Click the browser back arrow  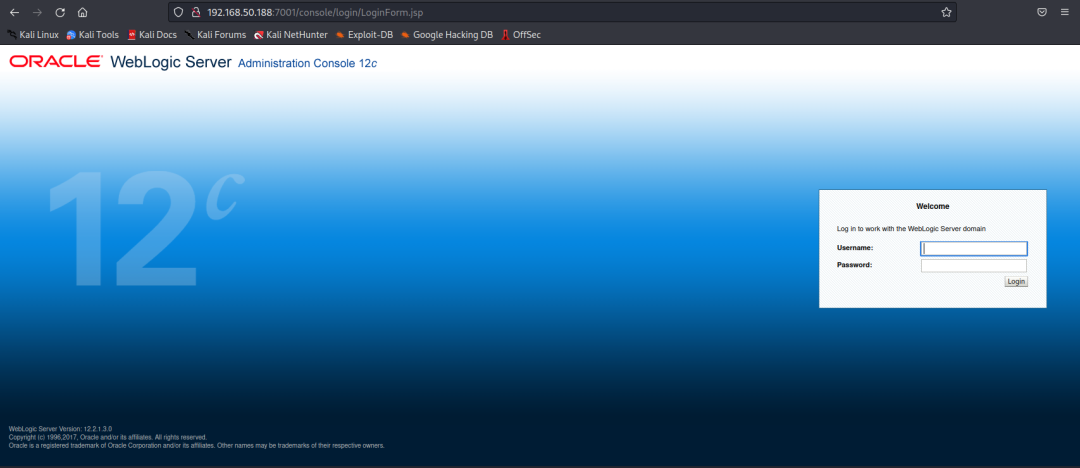14,12
